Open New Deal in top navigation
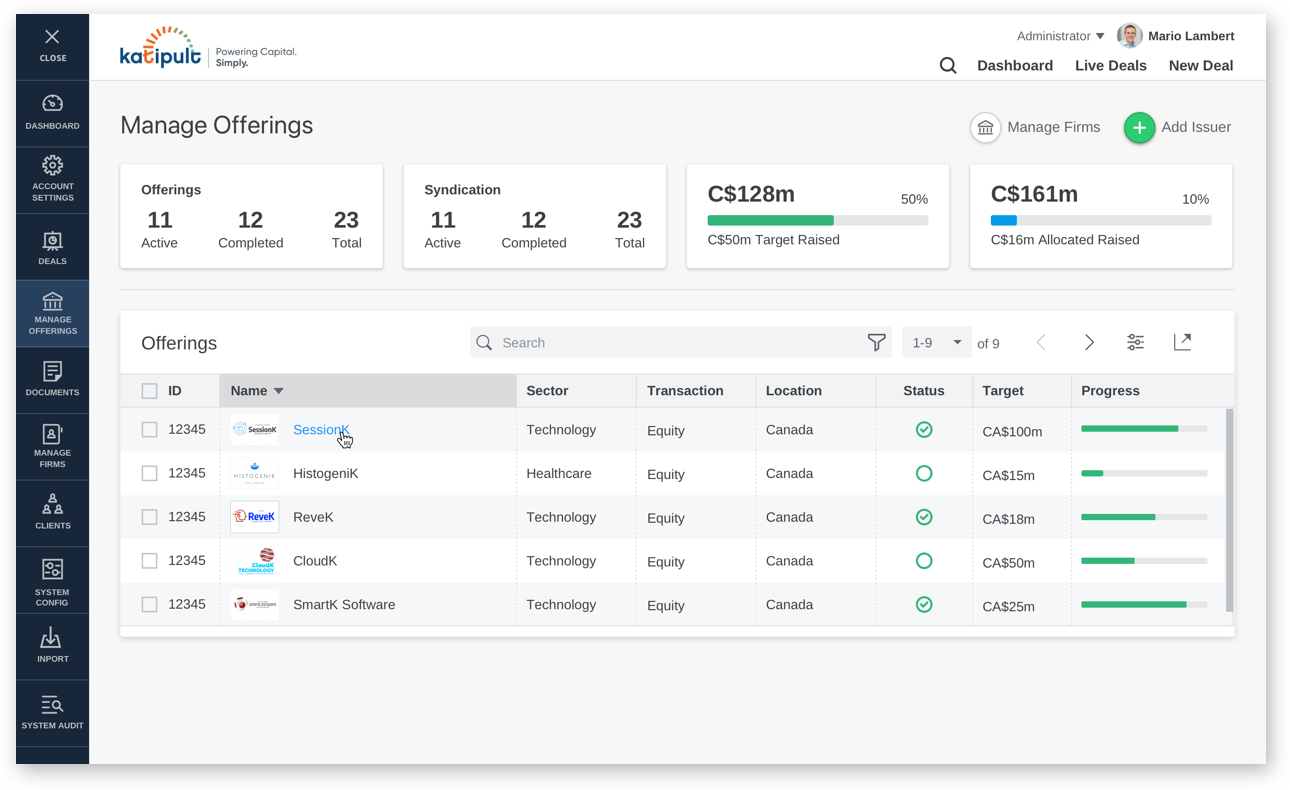Viewport: 1290px width, 790px height. click(1201, 66)
